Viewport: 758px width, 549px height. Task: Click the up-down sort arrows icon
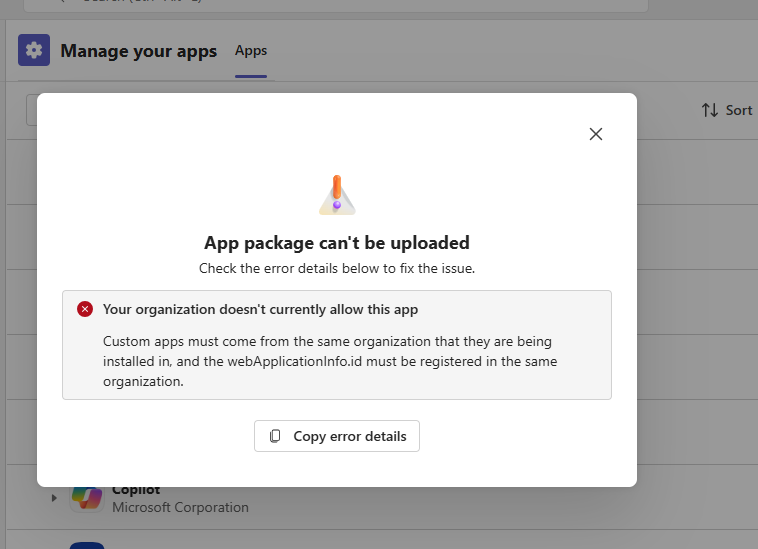pos(710,110)
